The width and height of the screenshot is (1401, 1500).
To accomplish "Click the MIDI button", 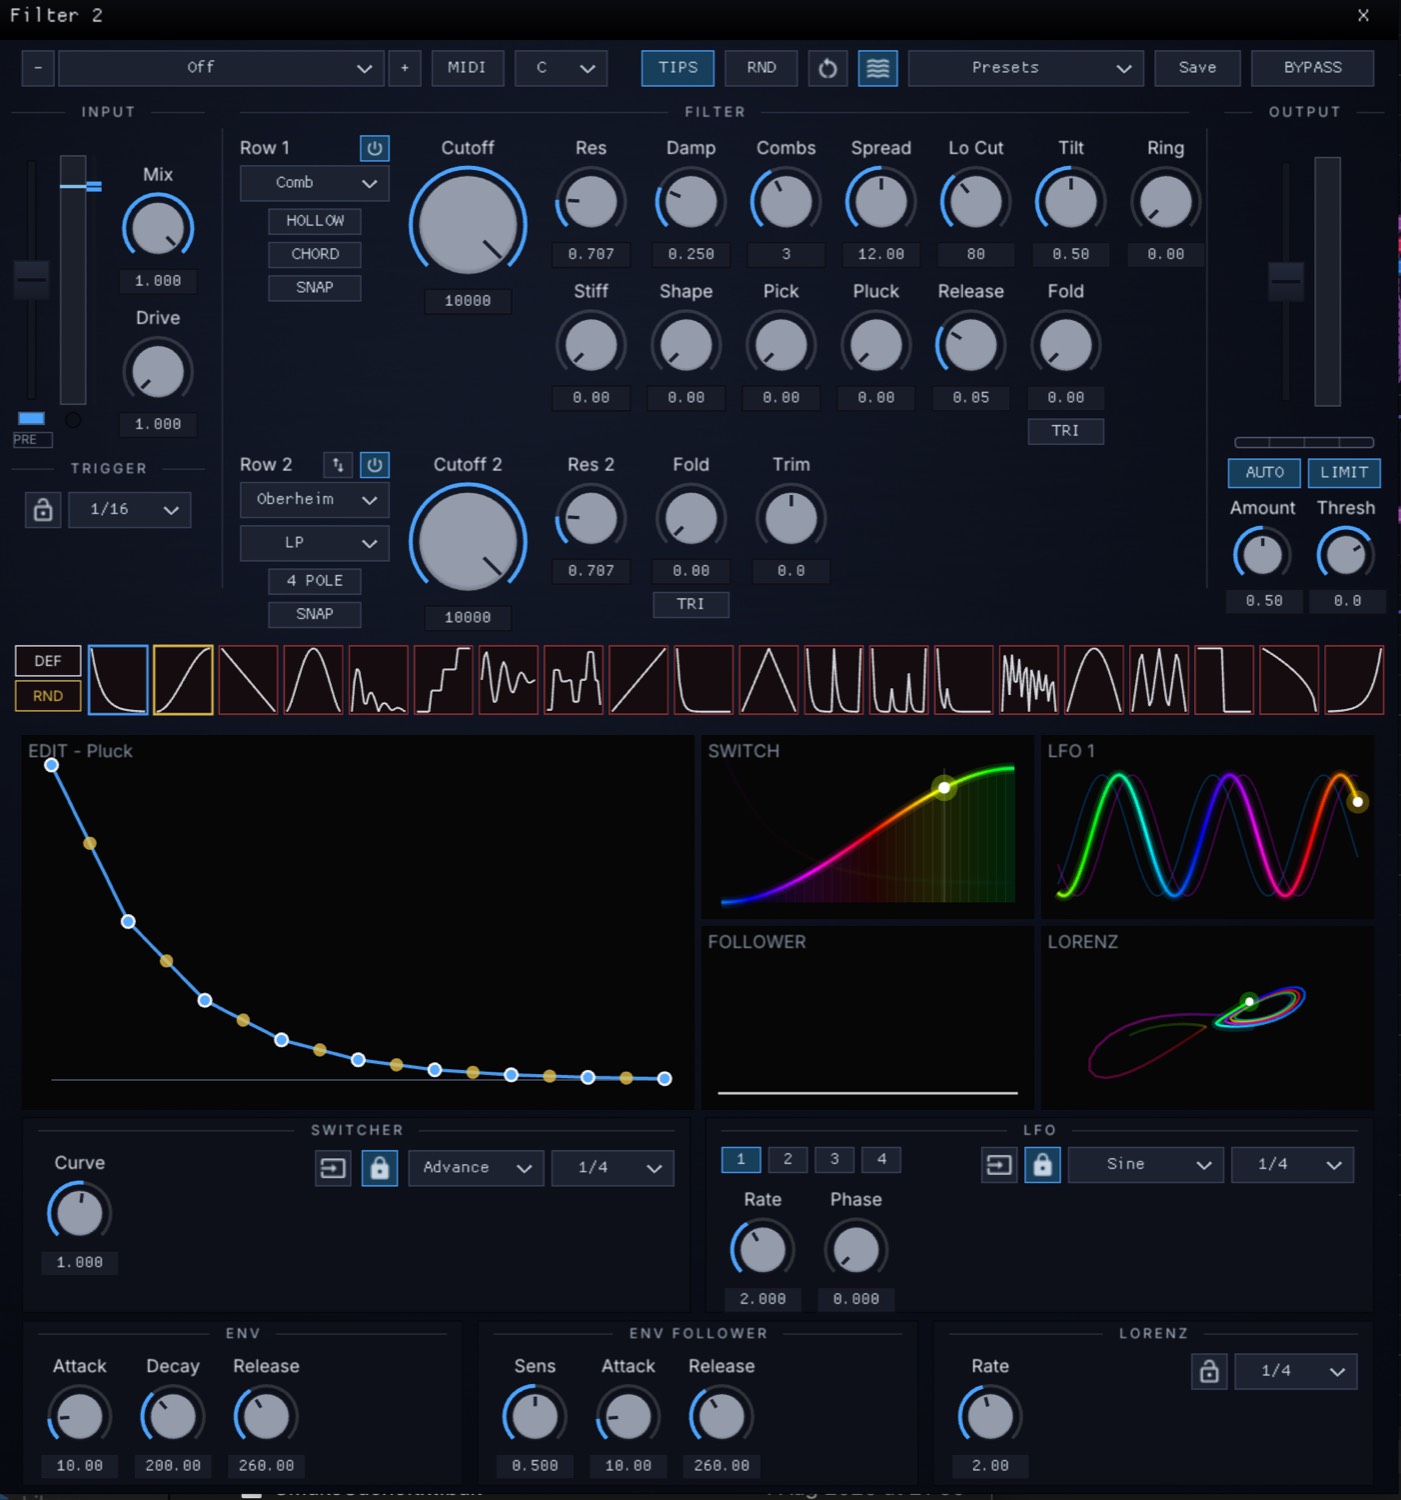I will point(467,68).
